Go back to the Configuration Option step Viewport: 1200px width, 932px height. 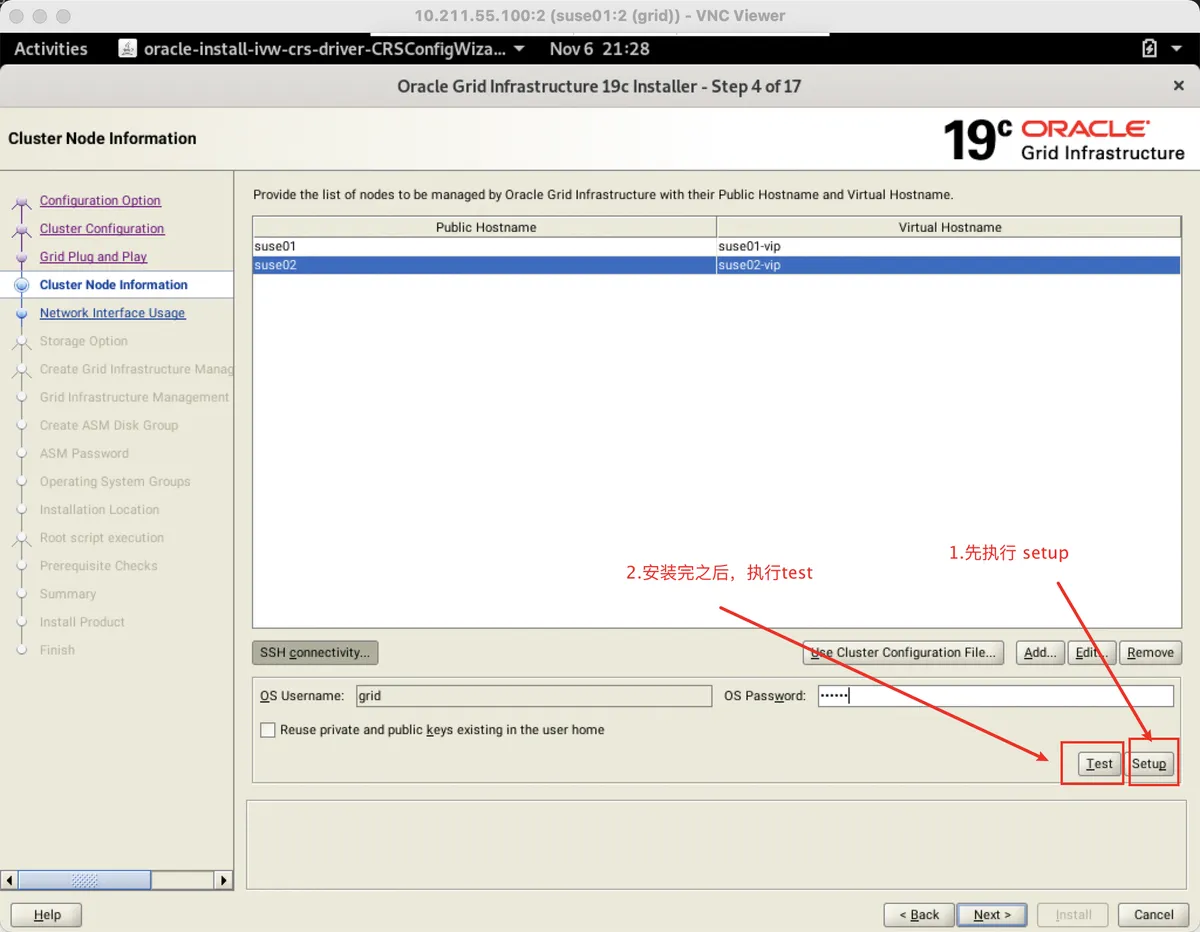(100, 200)
